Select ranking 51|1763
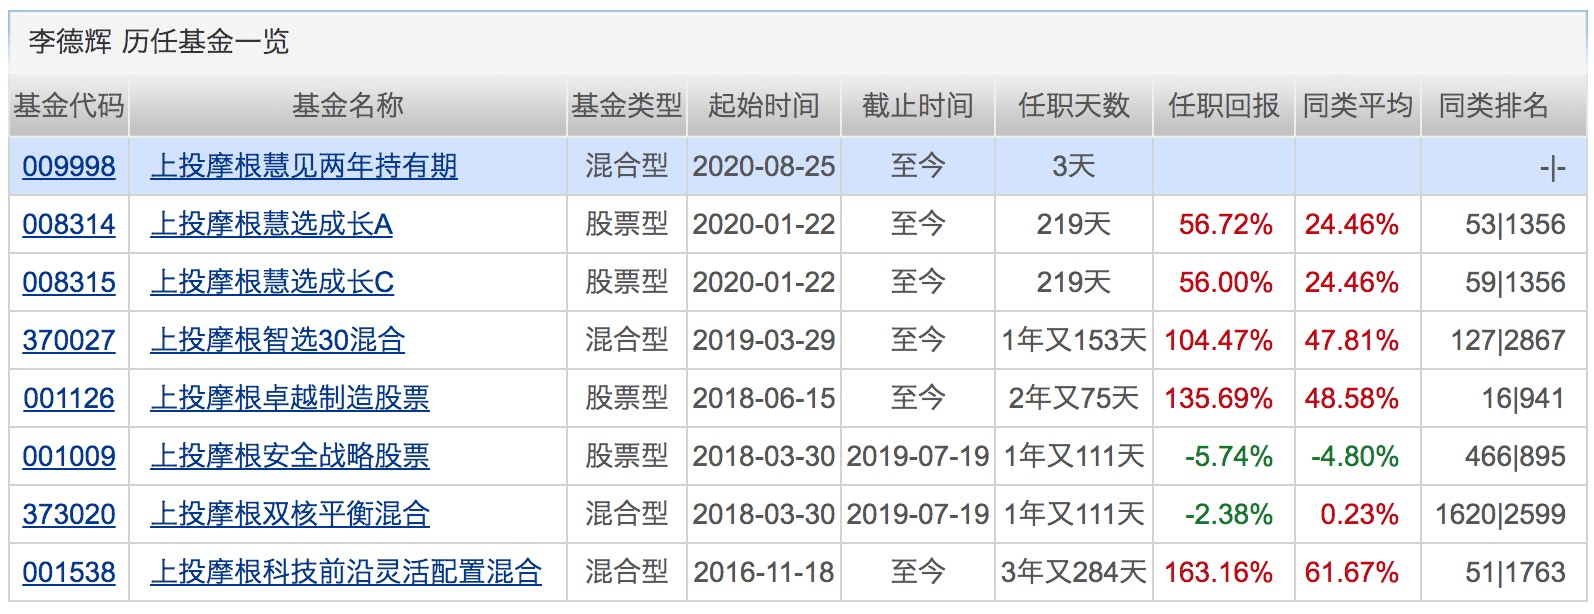1594x614 pixels. click(x=1516, y=572)
